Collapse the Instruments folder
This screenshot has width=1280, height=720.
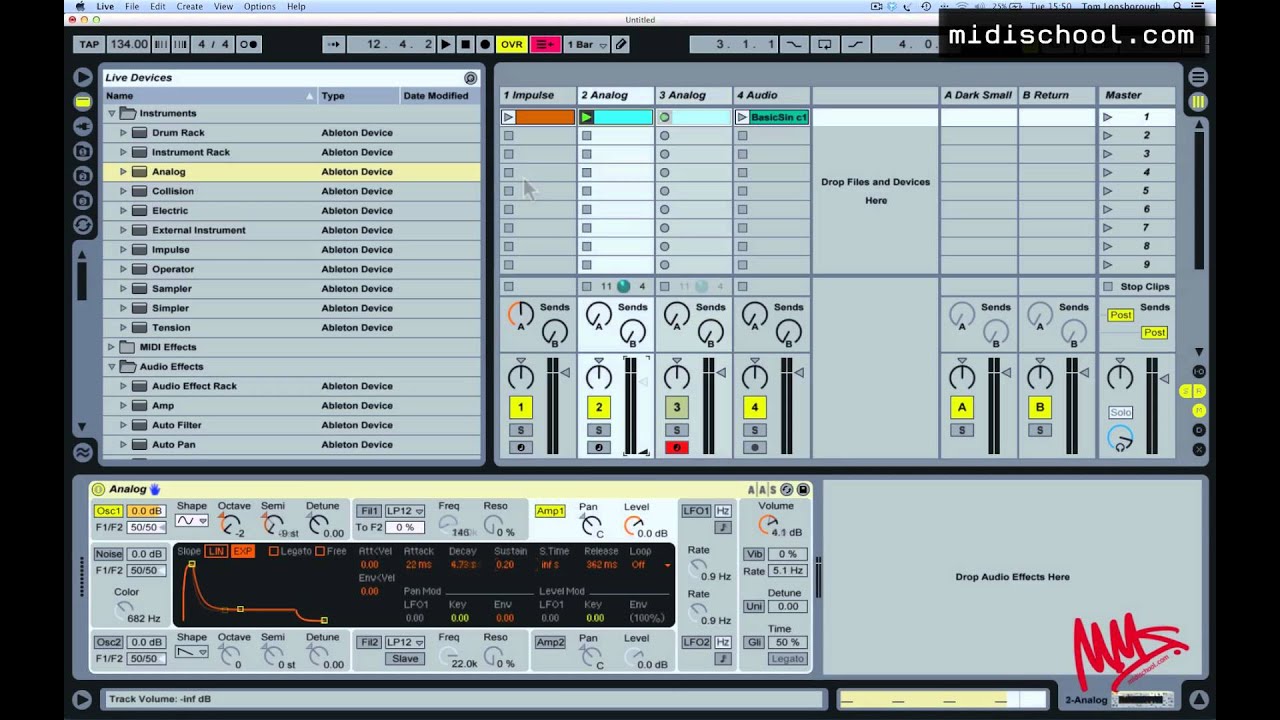(111, 113)
